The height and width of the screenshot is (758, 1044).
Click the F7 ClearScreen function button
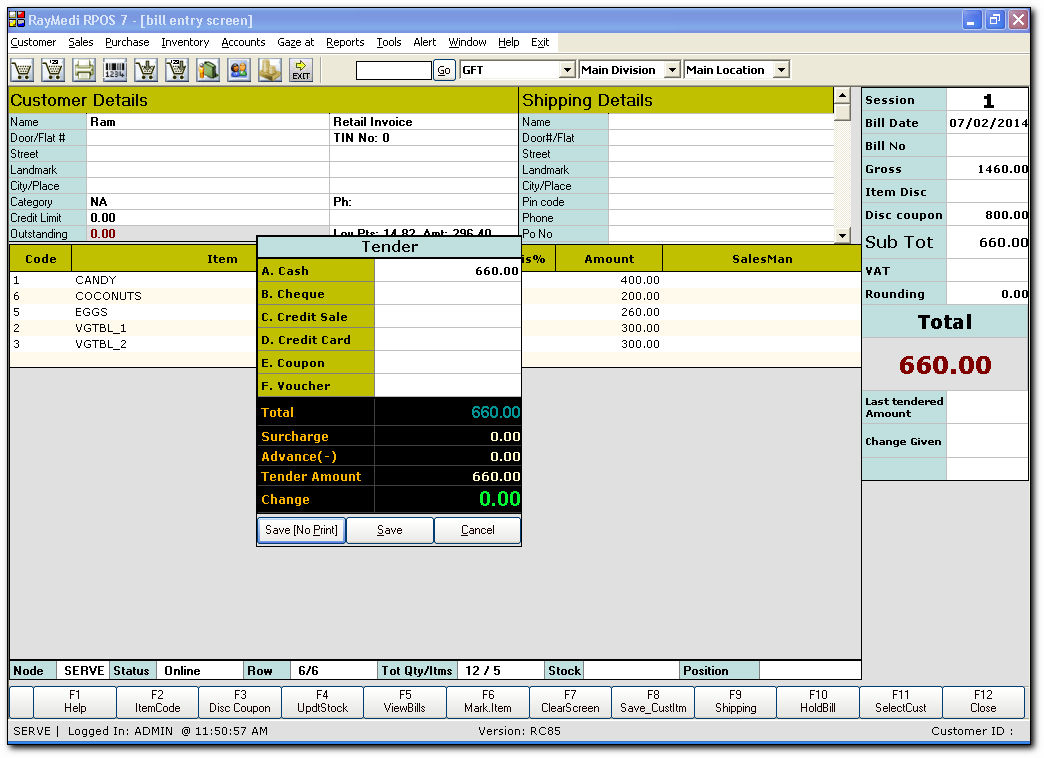pos(571,702)
